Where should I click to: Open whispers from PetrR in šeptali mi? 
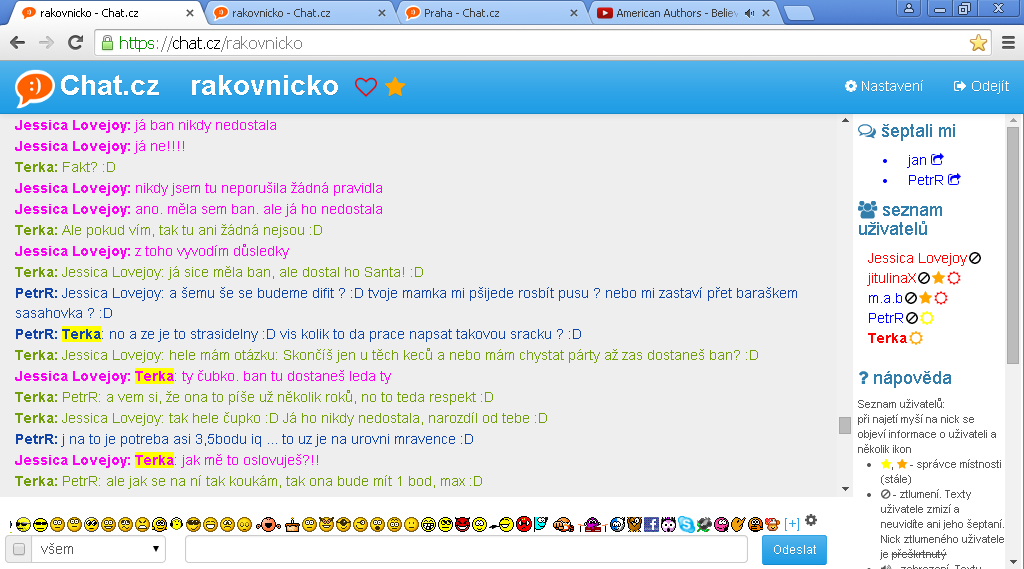coord(925,180)
